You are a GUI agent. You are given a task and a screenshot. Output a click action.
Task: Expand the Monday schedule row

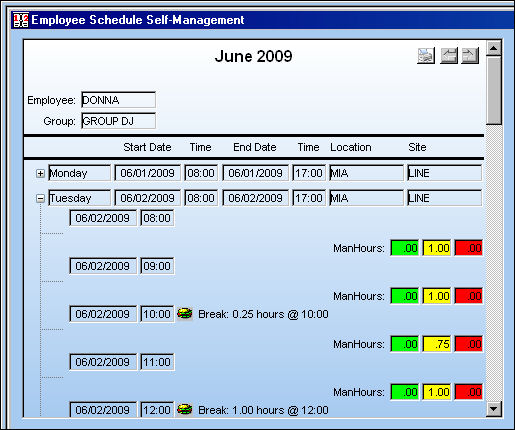click(x=40, y=173)
